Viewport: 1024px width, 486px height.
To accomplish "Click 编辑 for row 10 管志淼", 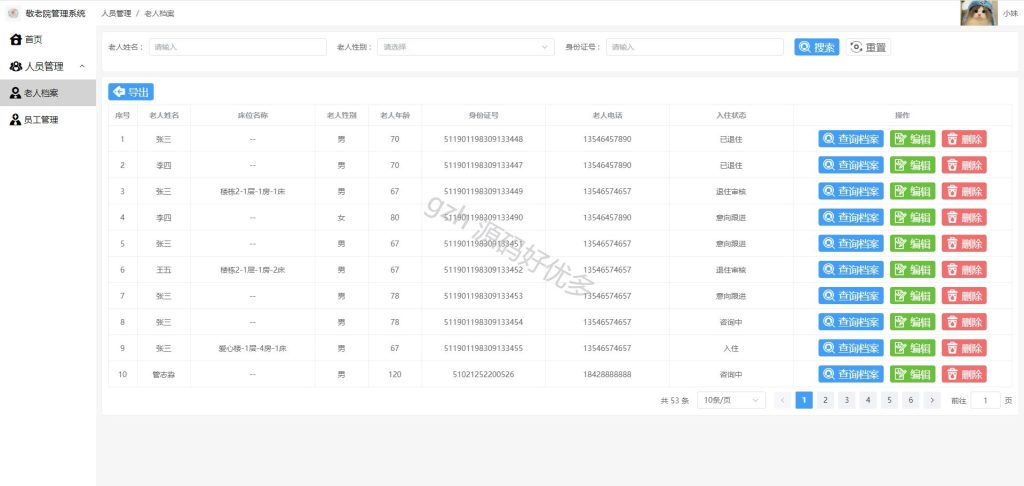I will [x=912, y=374].
